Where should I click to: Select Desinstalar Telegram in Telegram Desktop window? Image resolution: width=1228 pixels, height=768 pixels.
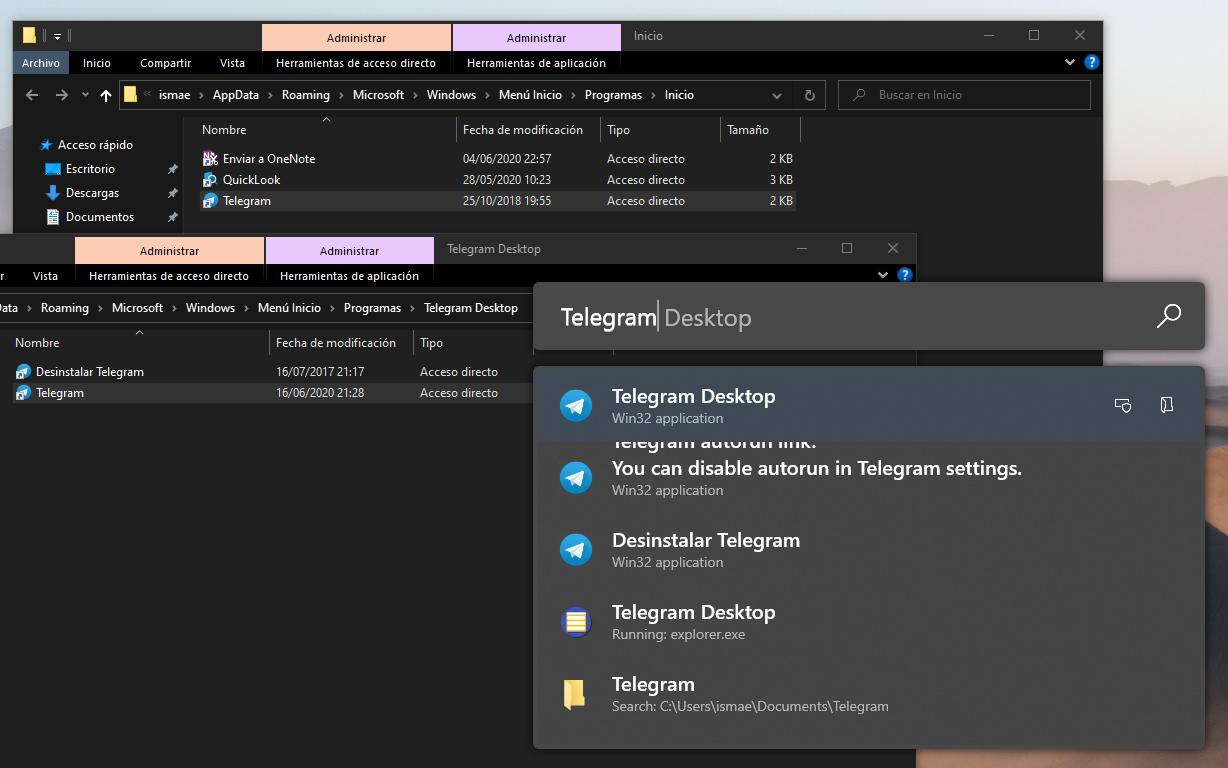[90, 372]
